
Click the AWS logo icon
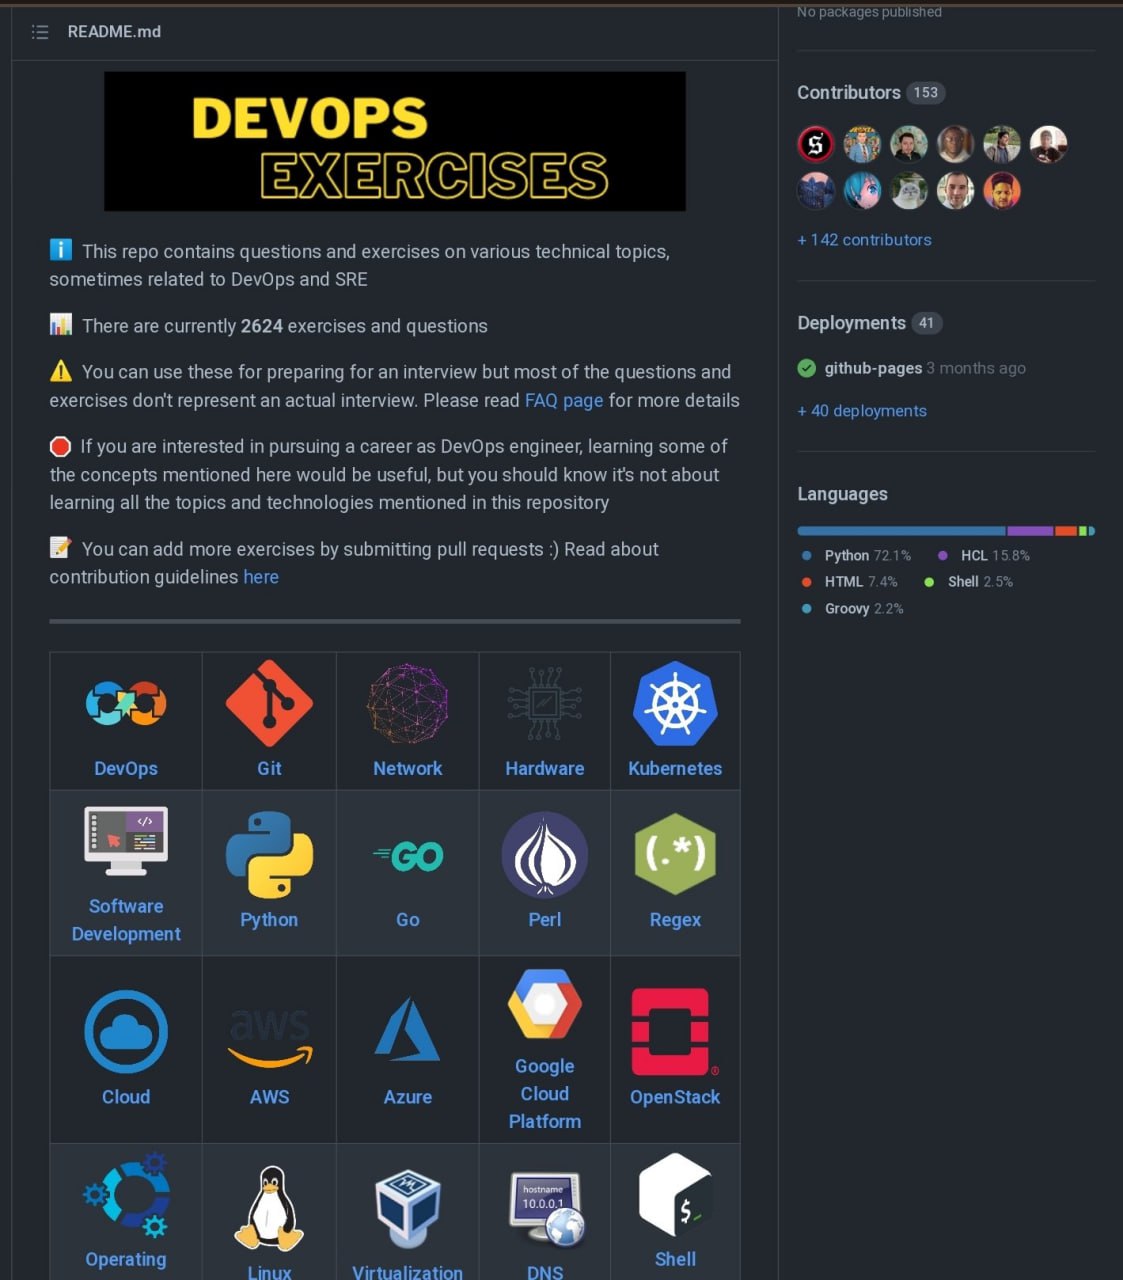(270, 1038)
